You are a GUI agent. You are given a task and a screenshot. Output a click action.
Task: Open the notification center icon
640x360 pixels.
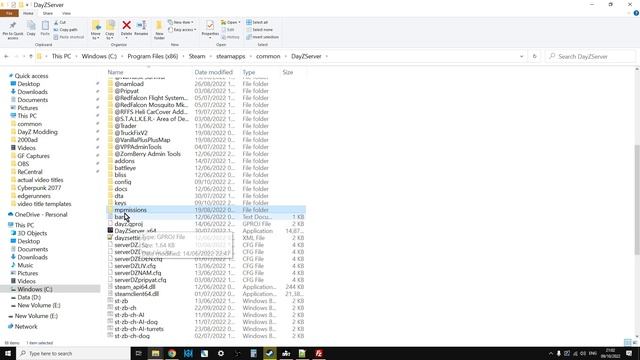(x=629, y=353)
